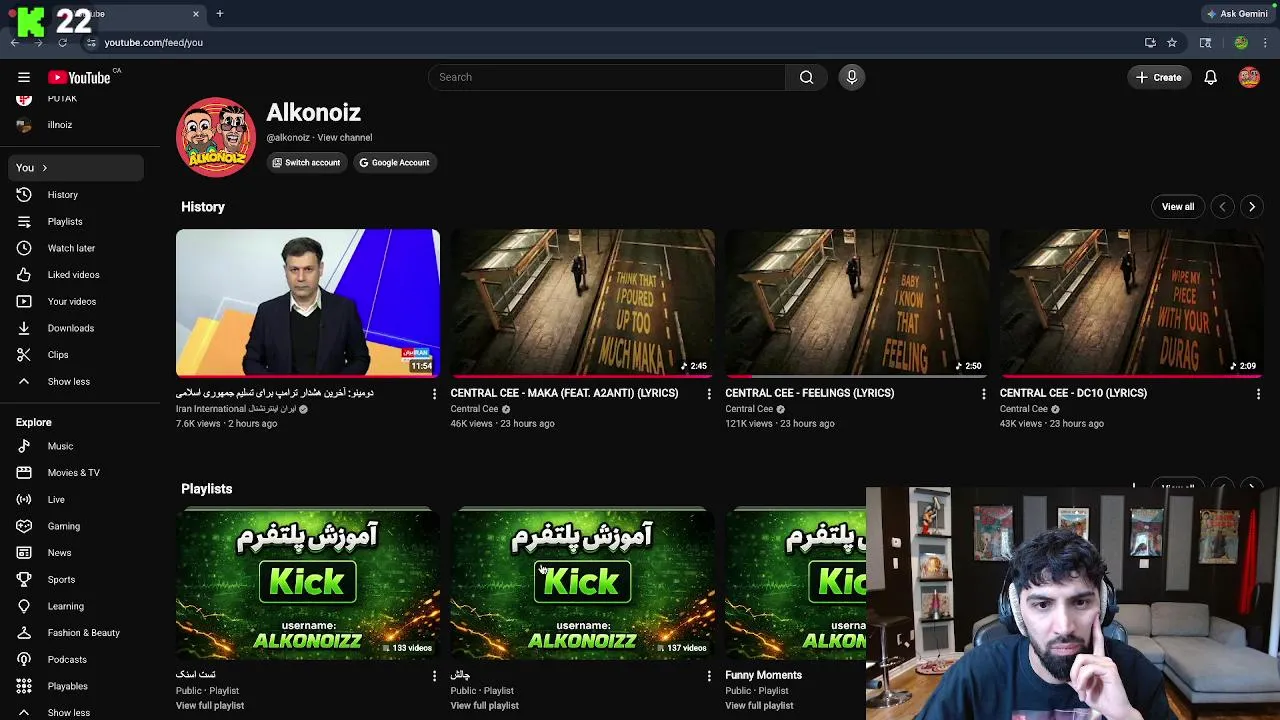1280x720 pixels.
Task: Open View full playlist under 133 videos playlist
Action: (x=210, y=706)
